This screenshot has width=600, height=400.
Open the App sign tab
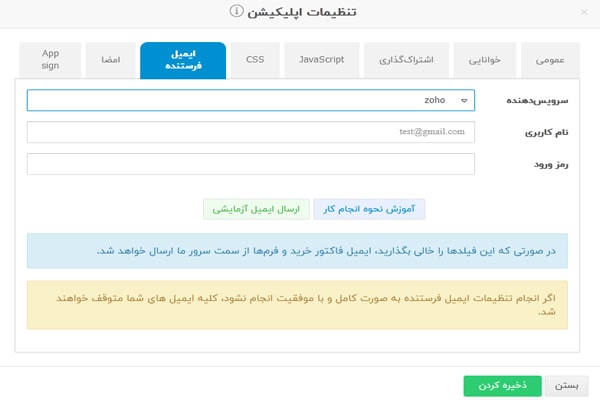tap(50, 59)
